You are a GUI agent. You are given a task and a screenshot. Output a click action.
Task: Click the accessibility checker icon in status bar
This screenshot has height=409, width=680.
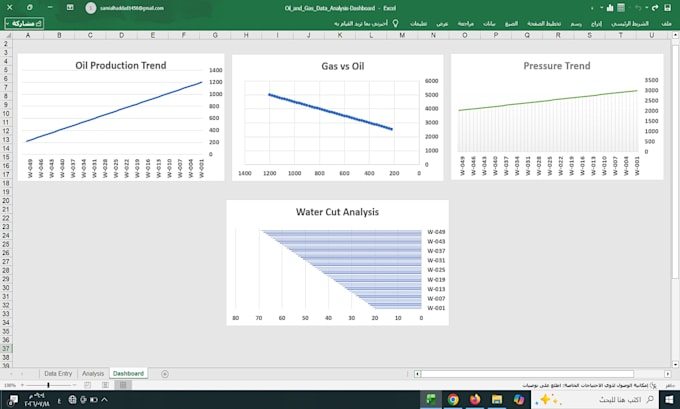pyautogui.click(x=653, y=385)
